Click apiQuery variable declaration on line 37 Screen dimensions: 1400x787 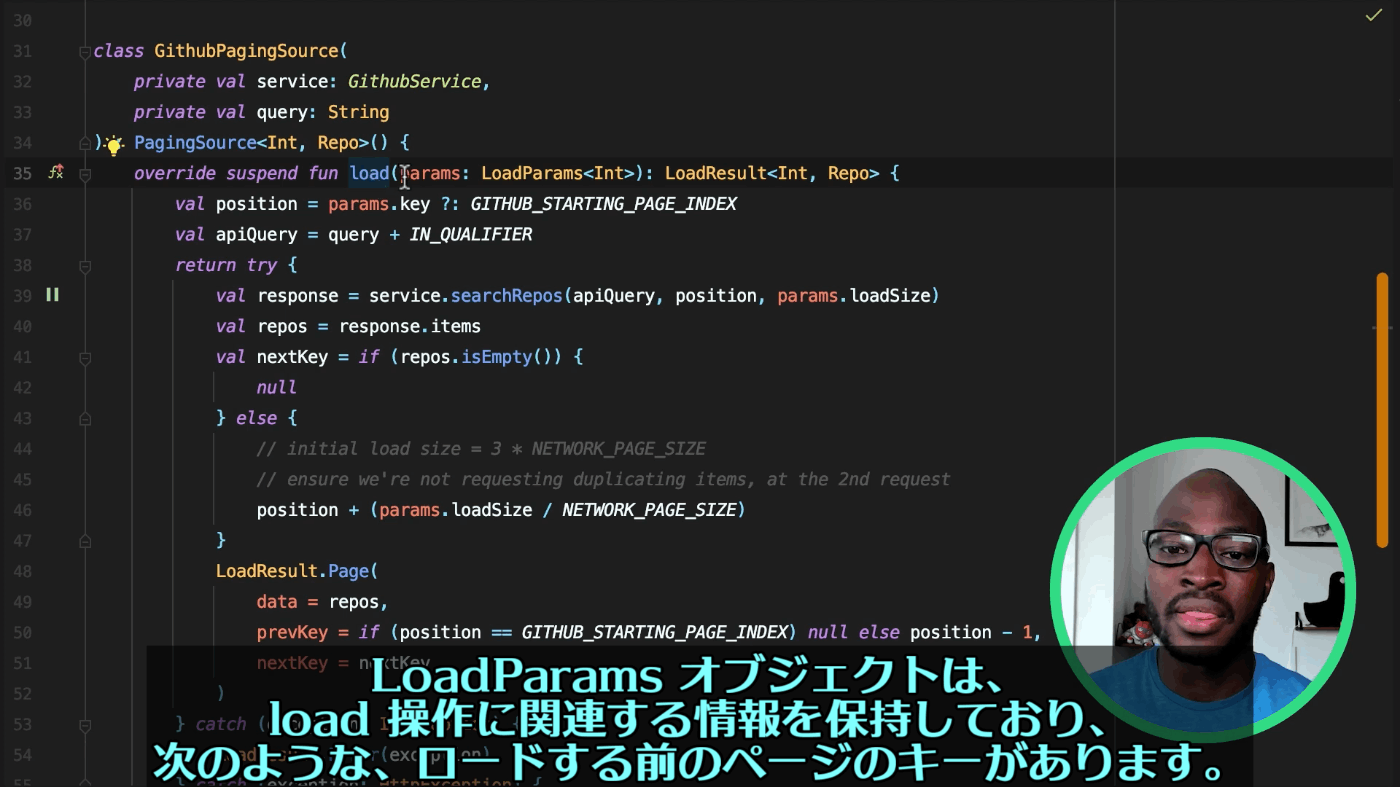[257, 235]
